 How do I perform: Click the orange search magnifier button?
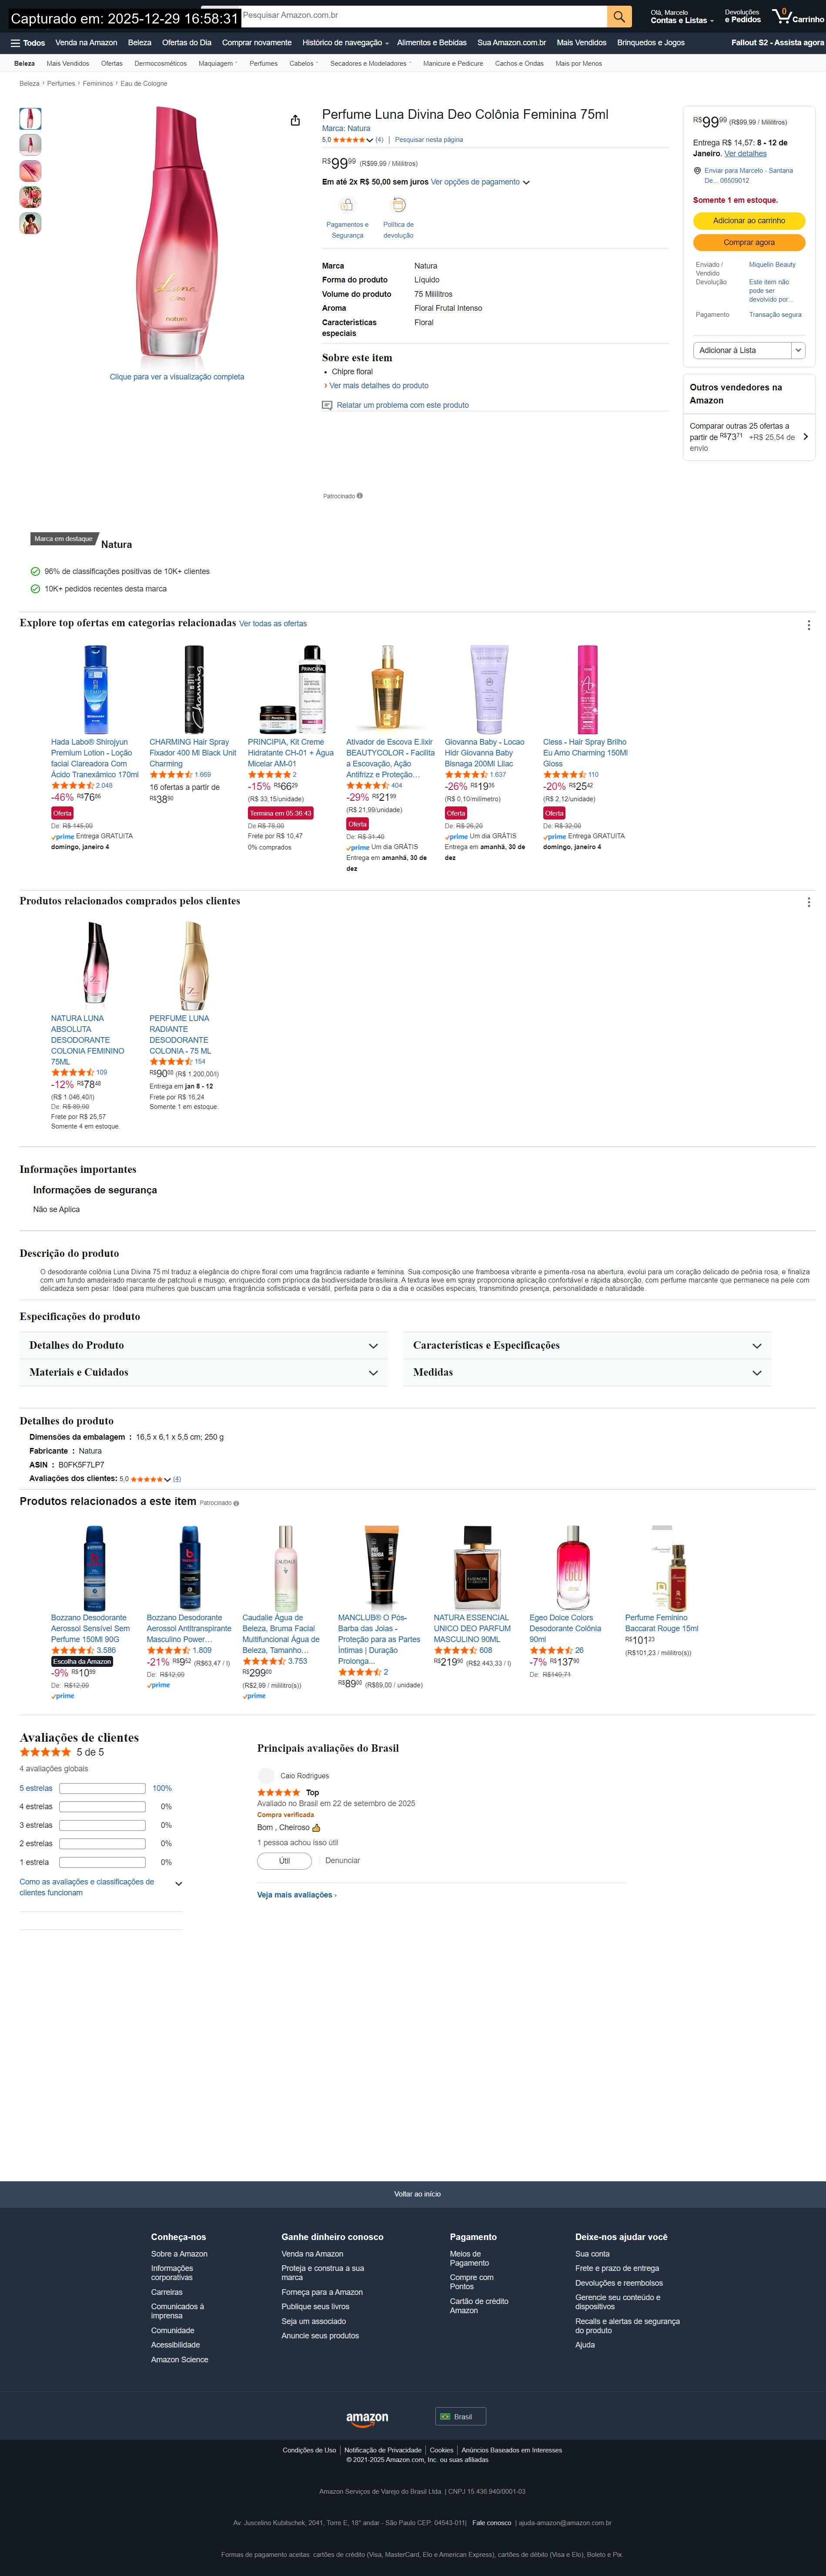(x=620, y=16)
